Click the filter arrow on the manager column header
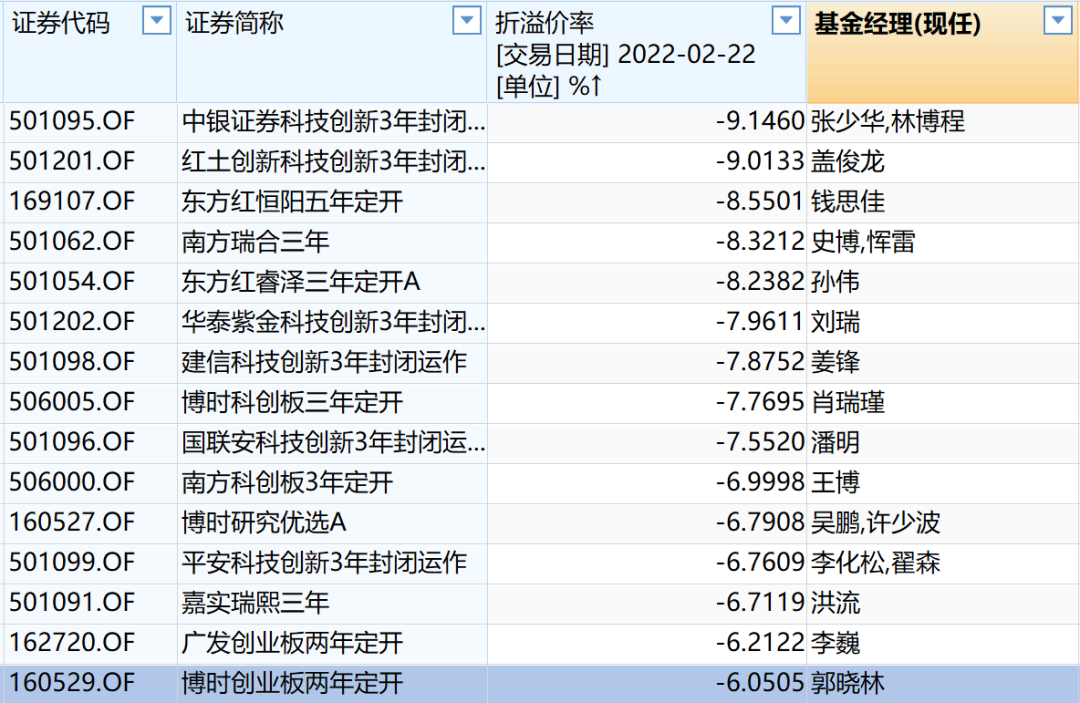This screenshot has width=1080, height=703. pyautogui.click(x=1056, y=21)
